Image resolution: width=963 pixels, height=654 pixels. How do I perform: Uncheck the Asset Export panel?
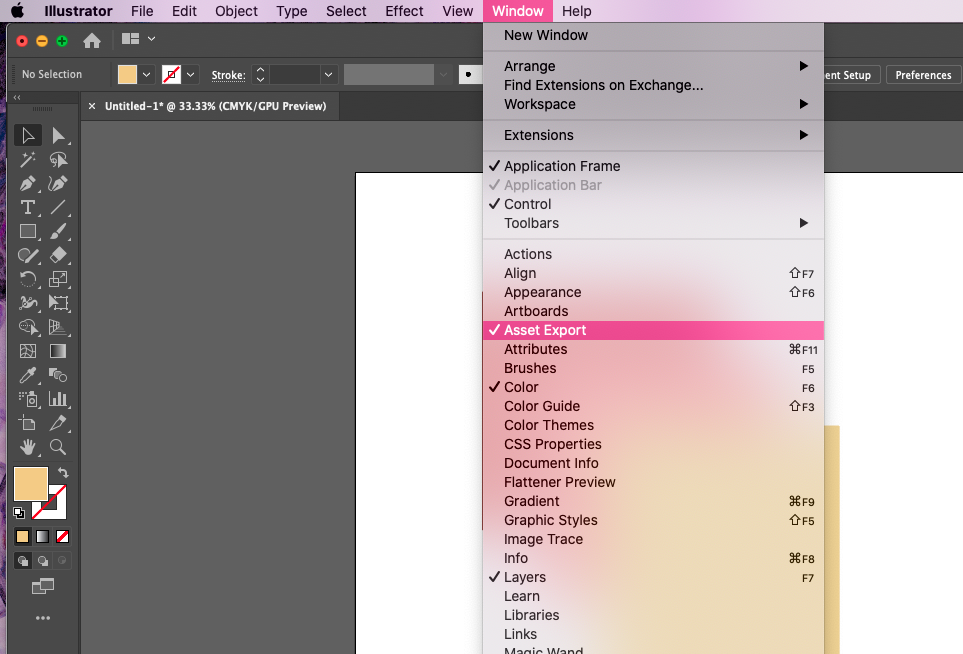[653, 330]
